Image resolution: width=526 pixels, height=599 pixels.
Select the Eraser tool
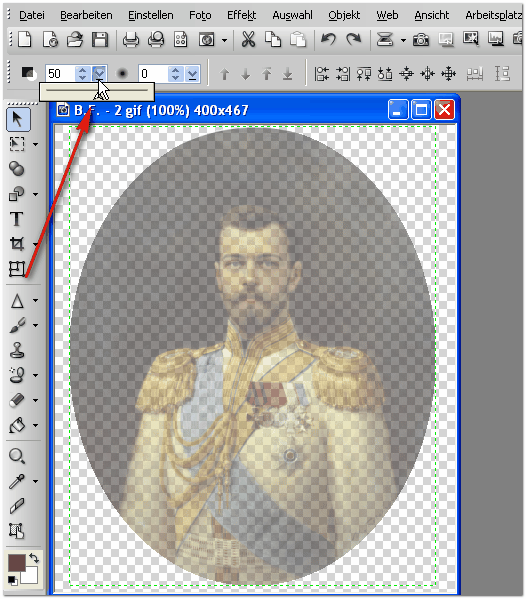pyautogui.click(x=17, y=400)
